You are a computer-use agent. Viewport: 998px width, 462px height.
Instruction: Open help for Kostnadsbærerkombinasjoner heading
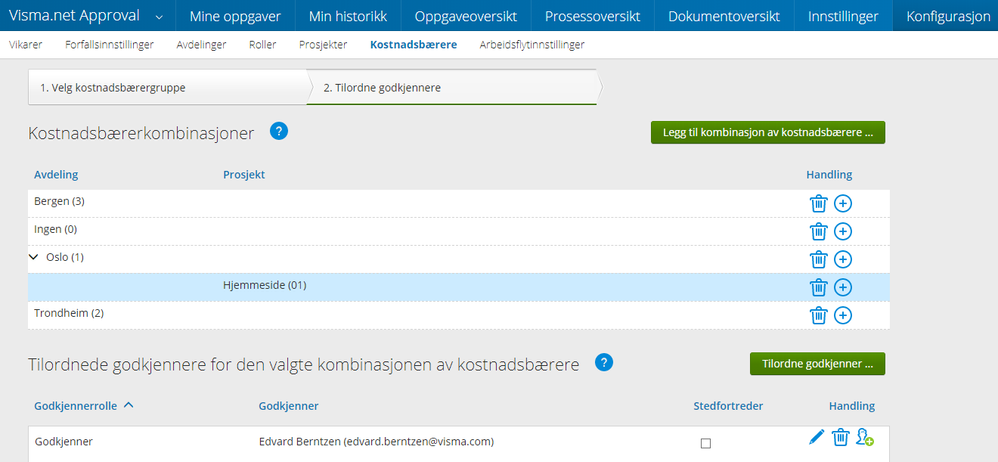279,131
